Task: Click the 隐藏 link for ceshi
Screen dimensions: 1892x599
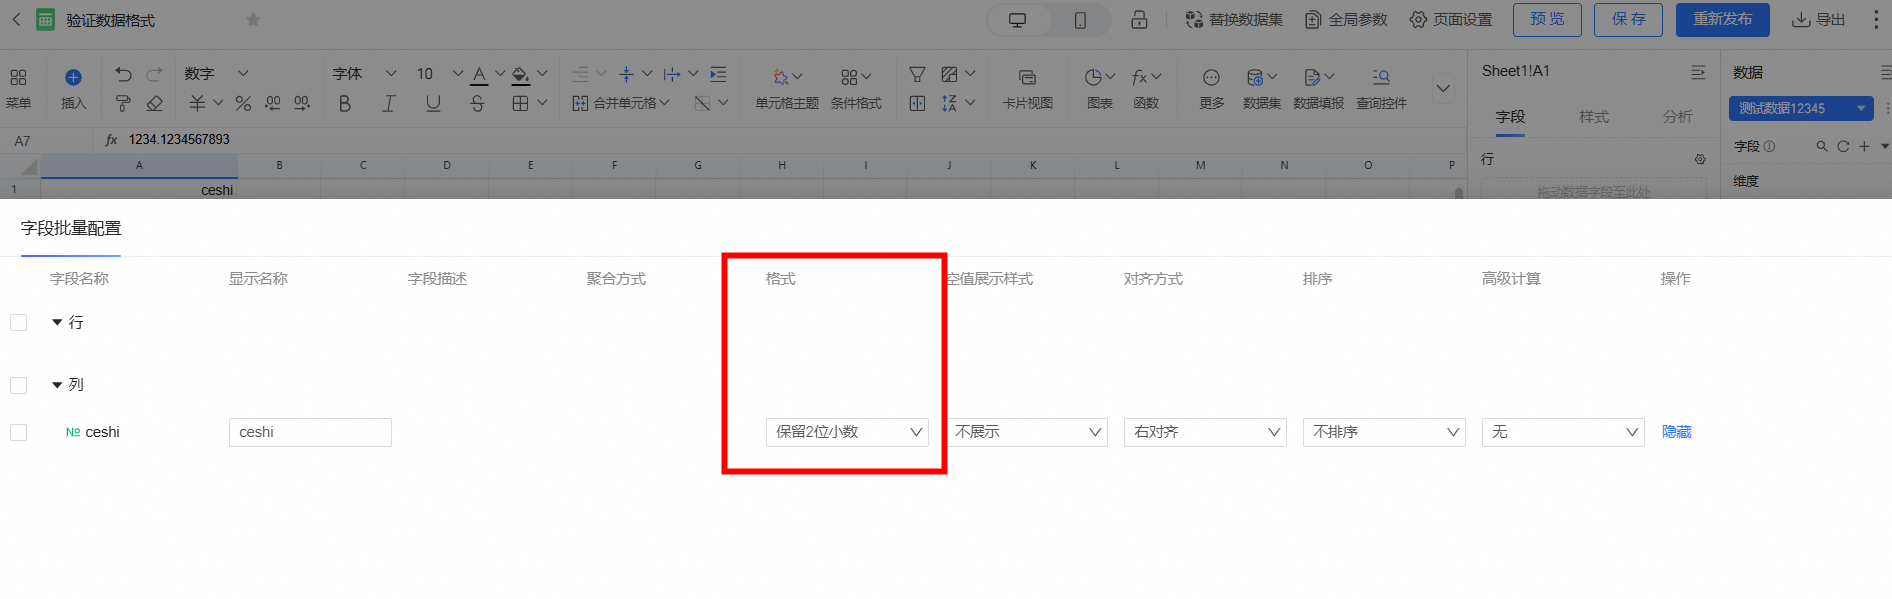Action: pos(1676,432)
